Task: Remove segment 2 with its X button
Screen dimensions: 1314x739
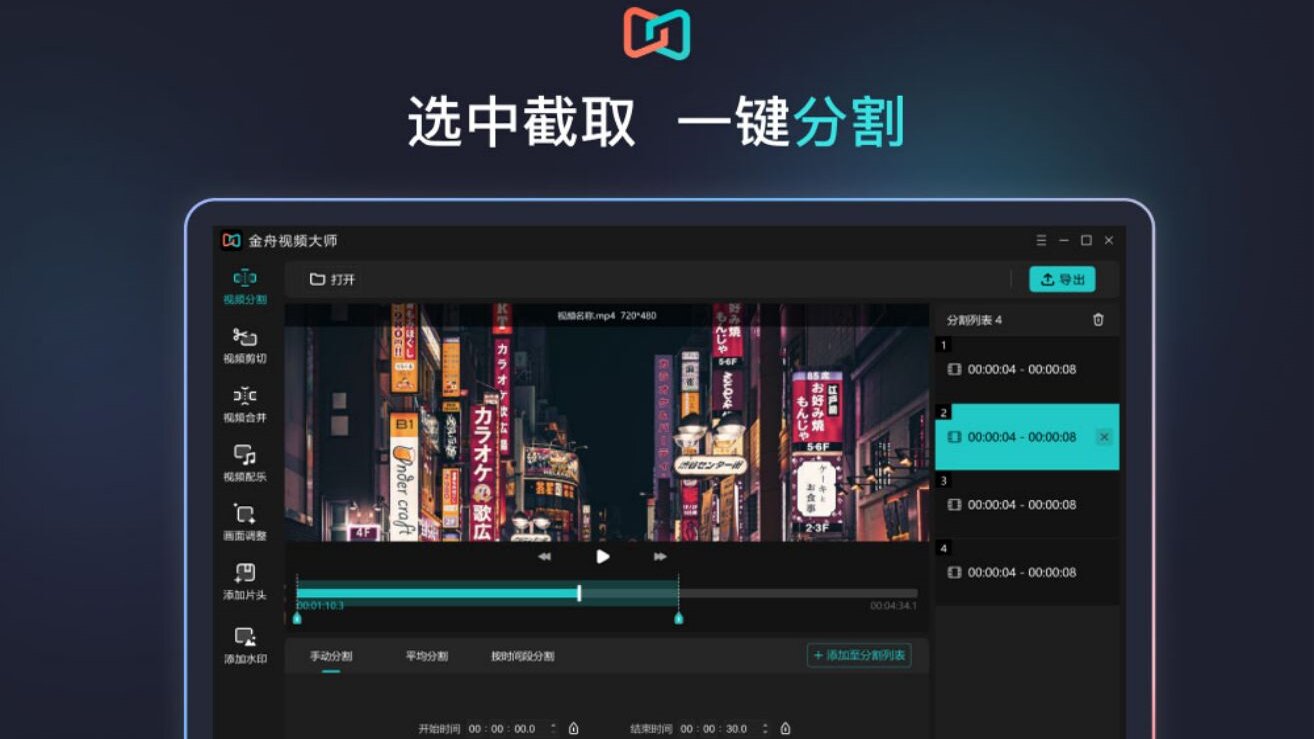Action: pyautogui.click(x=1103, y=437)
